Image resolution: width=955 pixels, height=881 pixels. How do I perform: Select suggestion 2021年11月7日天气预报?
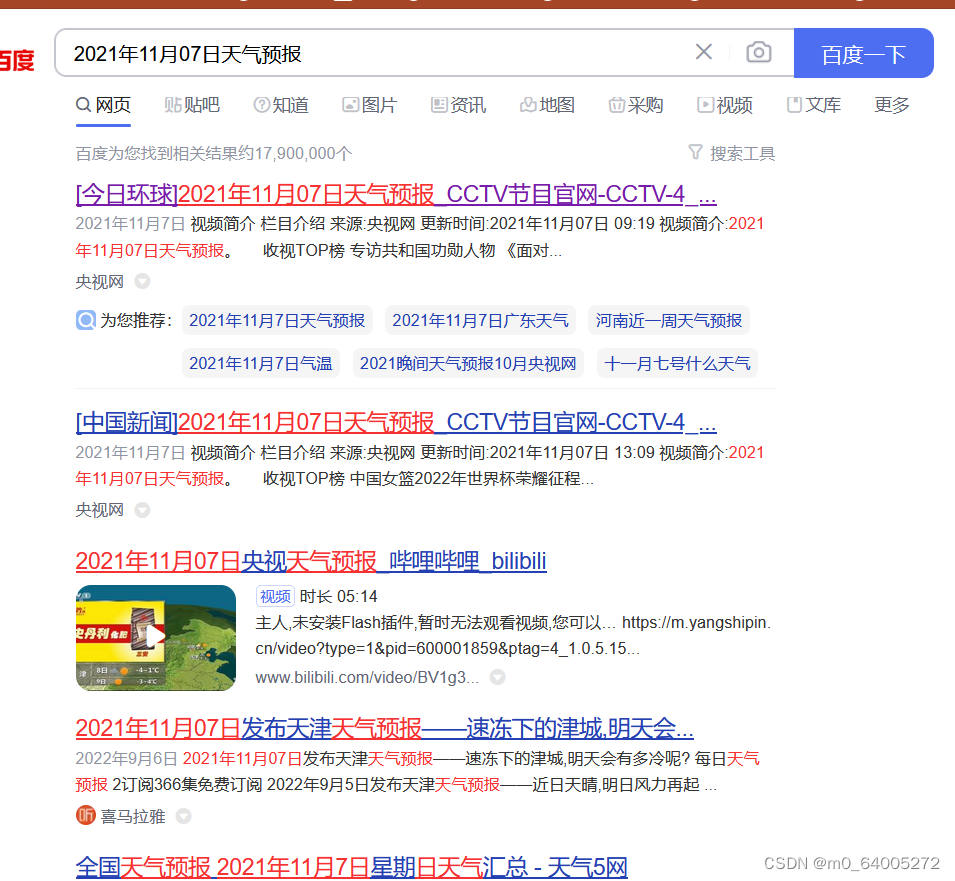pos(277,320)
